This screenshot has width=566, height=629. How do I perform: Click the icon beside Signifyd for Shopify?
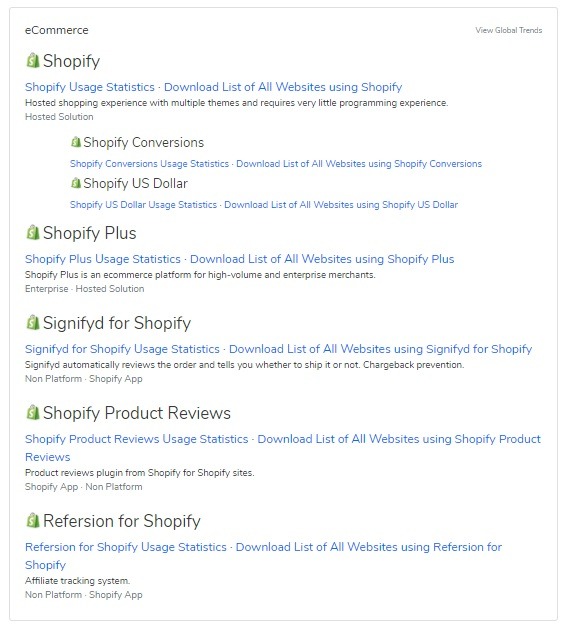32,323
